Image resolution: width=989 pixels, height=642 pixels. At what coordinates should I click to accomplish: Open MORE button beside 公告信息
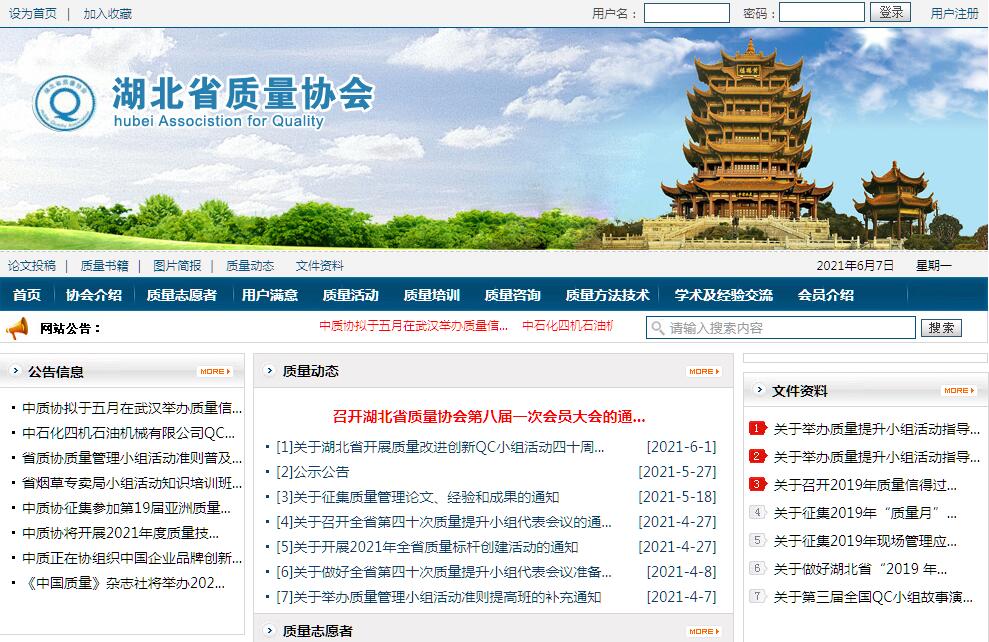(x=215, y=371)
